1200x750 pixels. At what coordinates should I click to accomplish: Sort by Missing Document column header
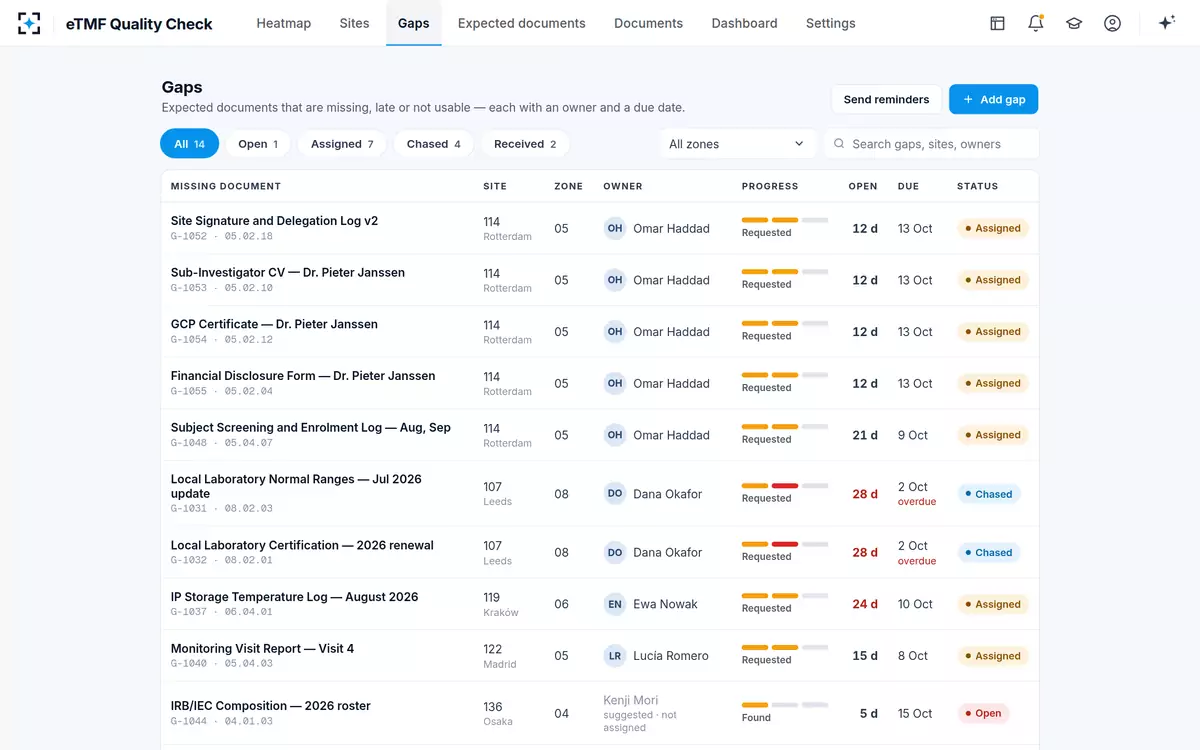pyautogui.click(x=226, y=186)
